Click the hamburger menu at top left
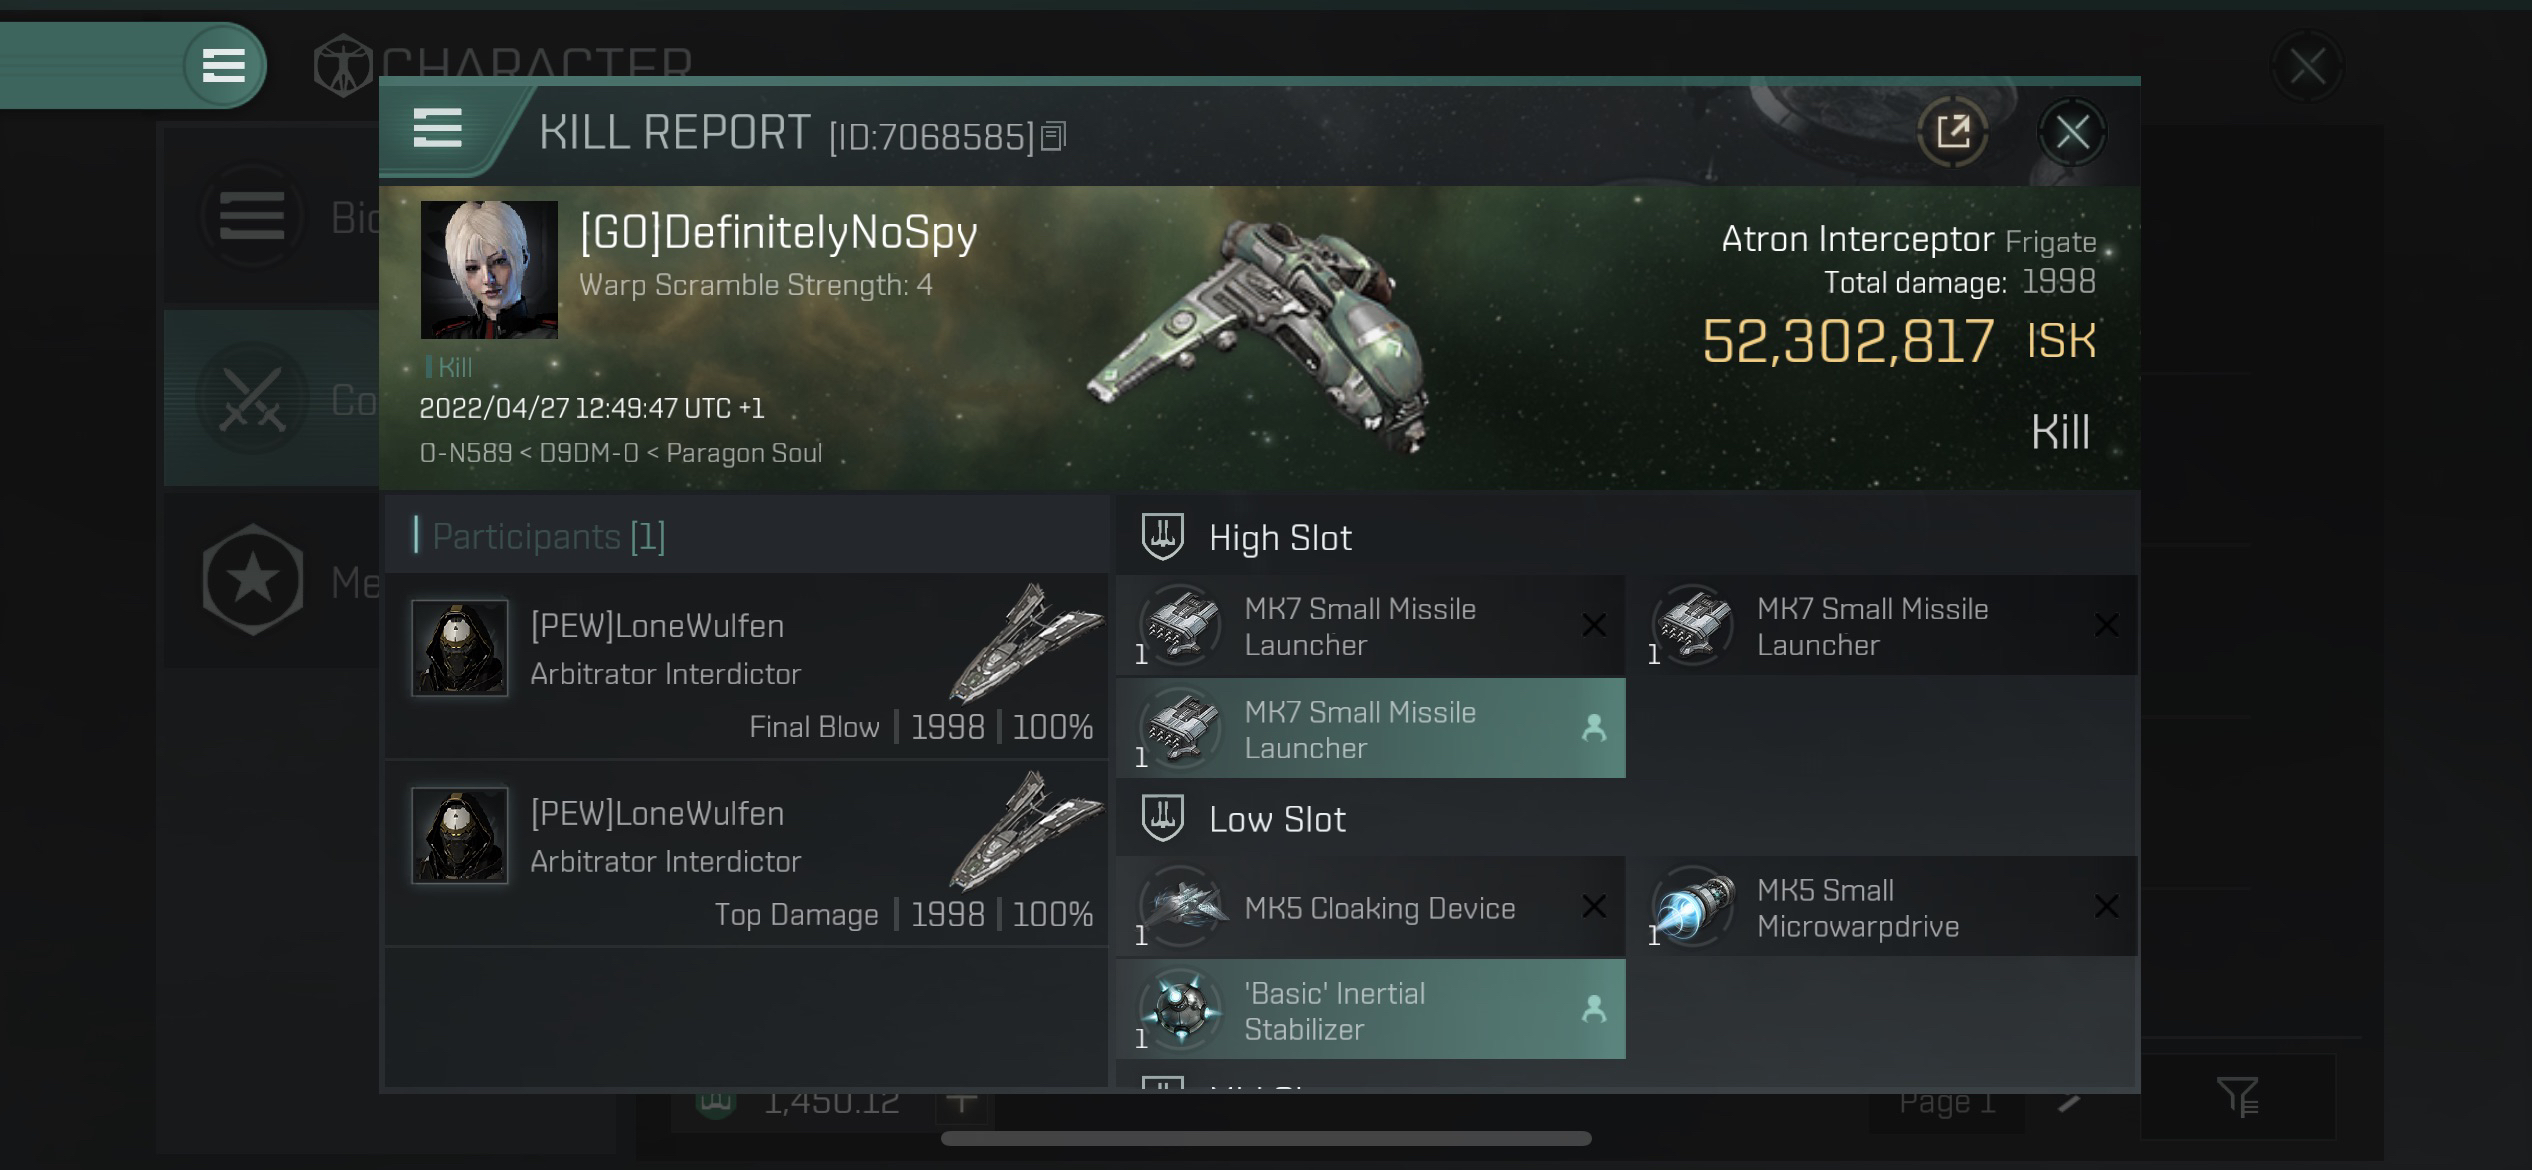Image resolution: width=2532 pixels, height=1170 pixels. (x=224, y=65)
